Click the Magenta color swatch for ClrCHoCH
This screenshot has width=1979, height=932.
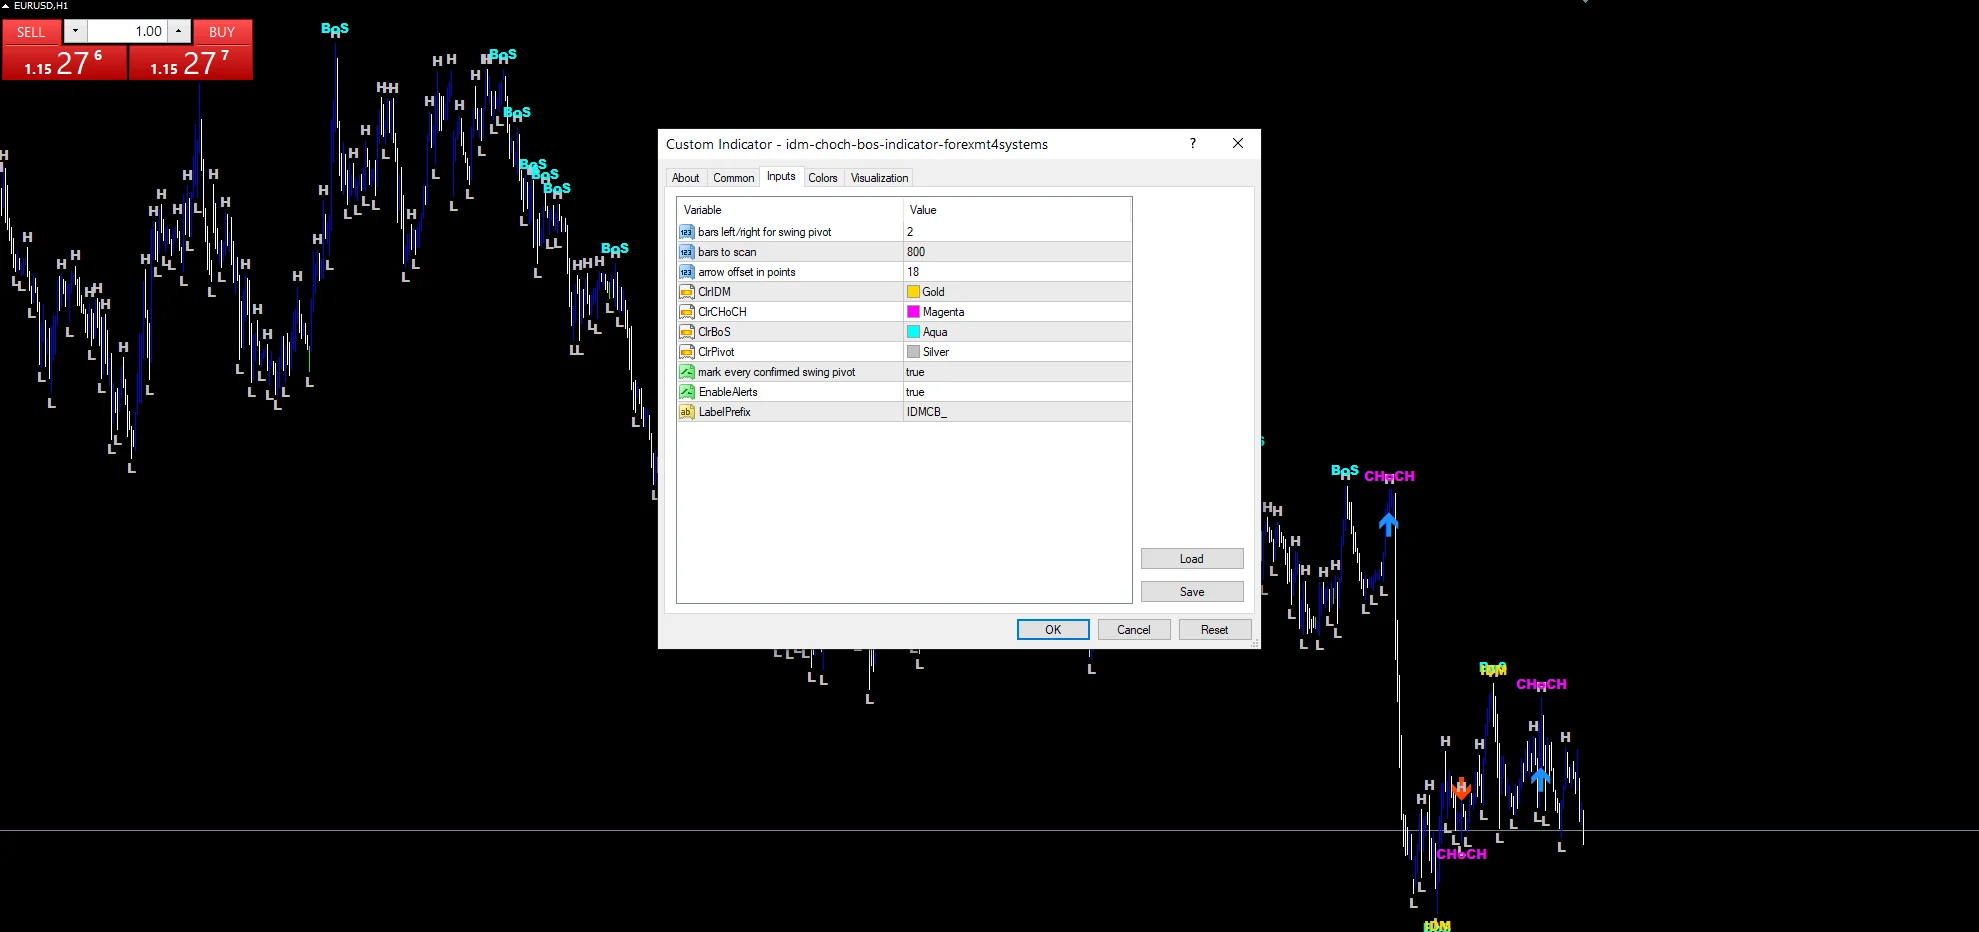click(913, 312)
